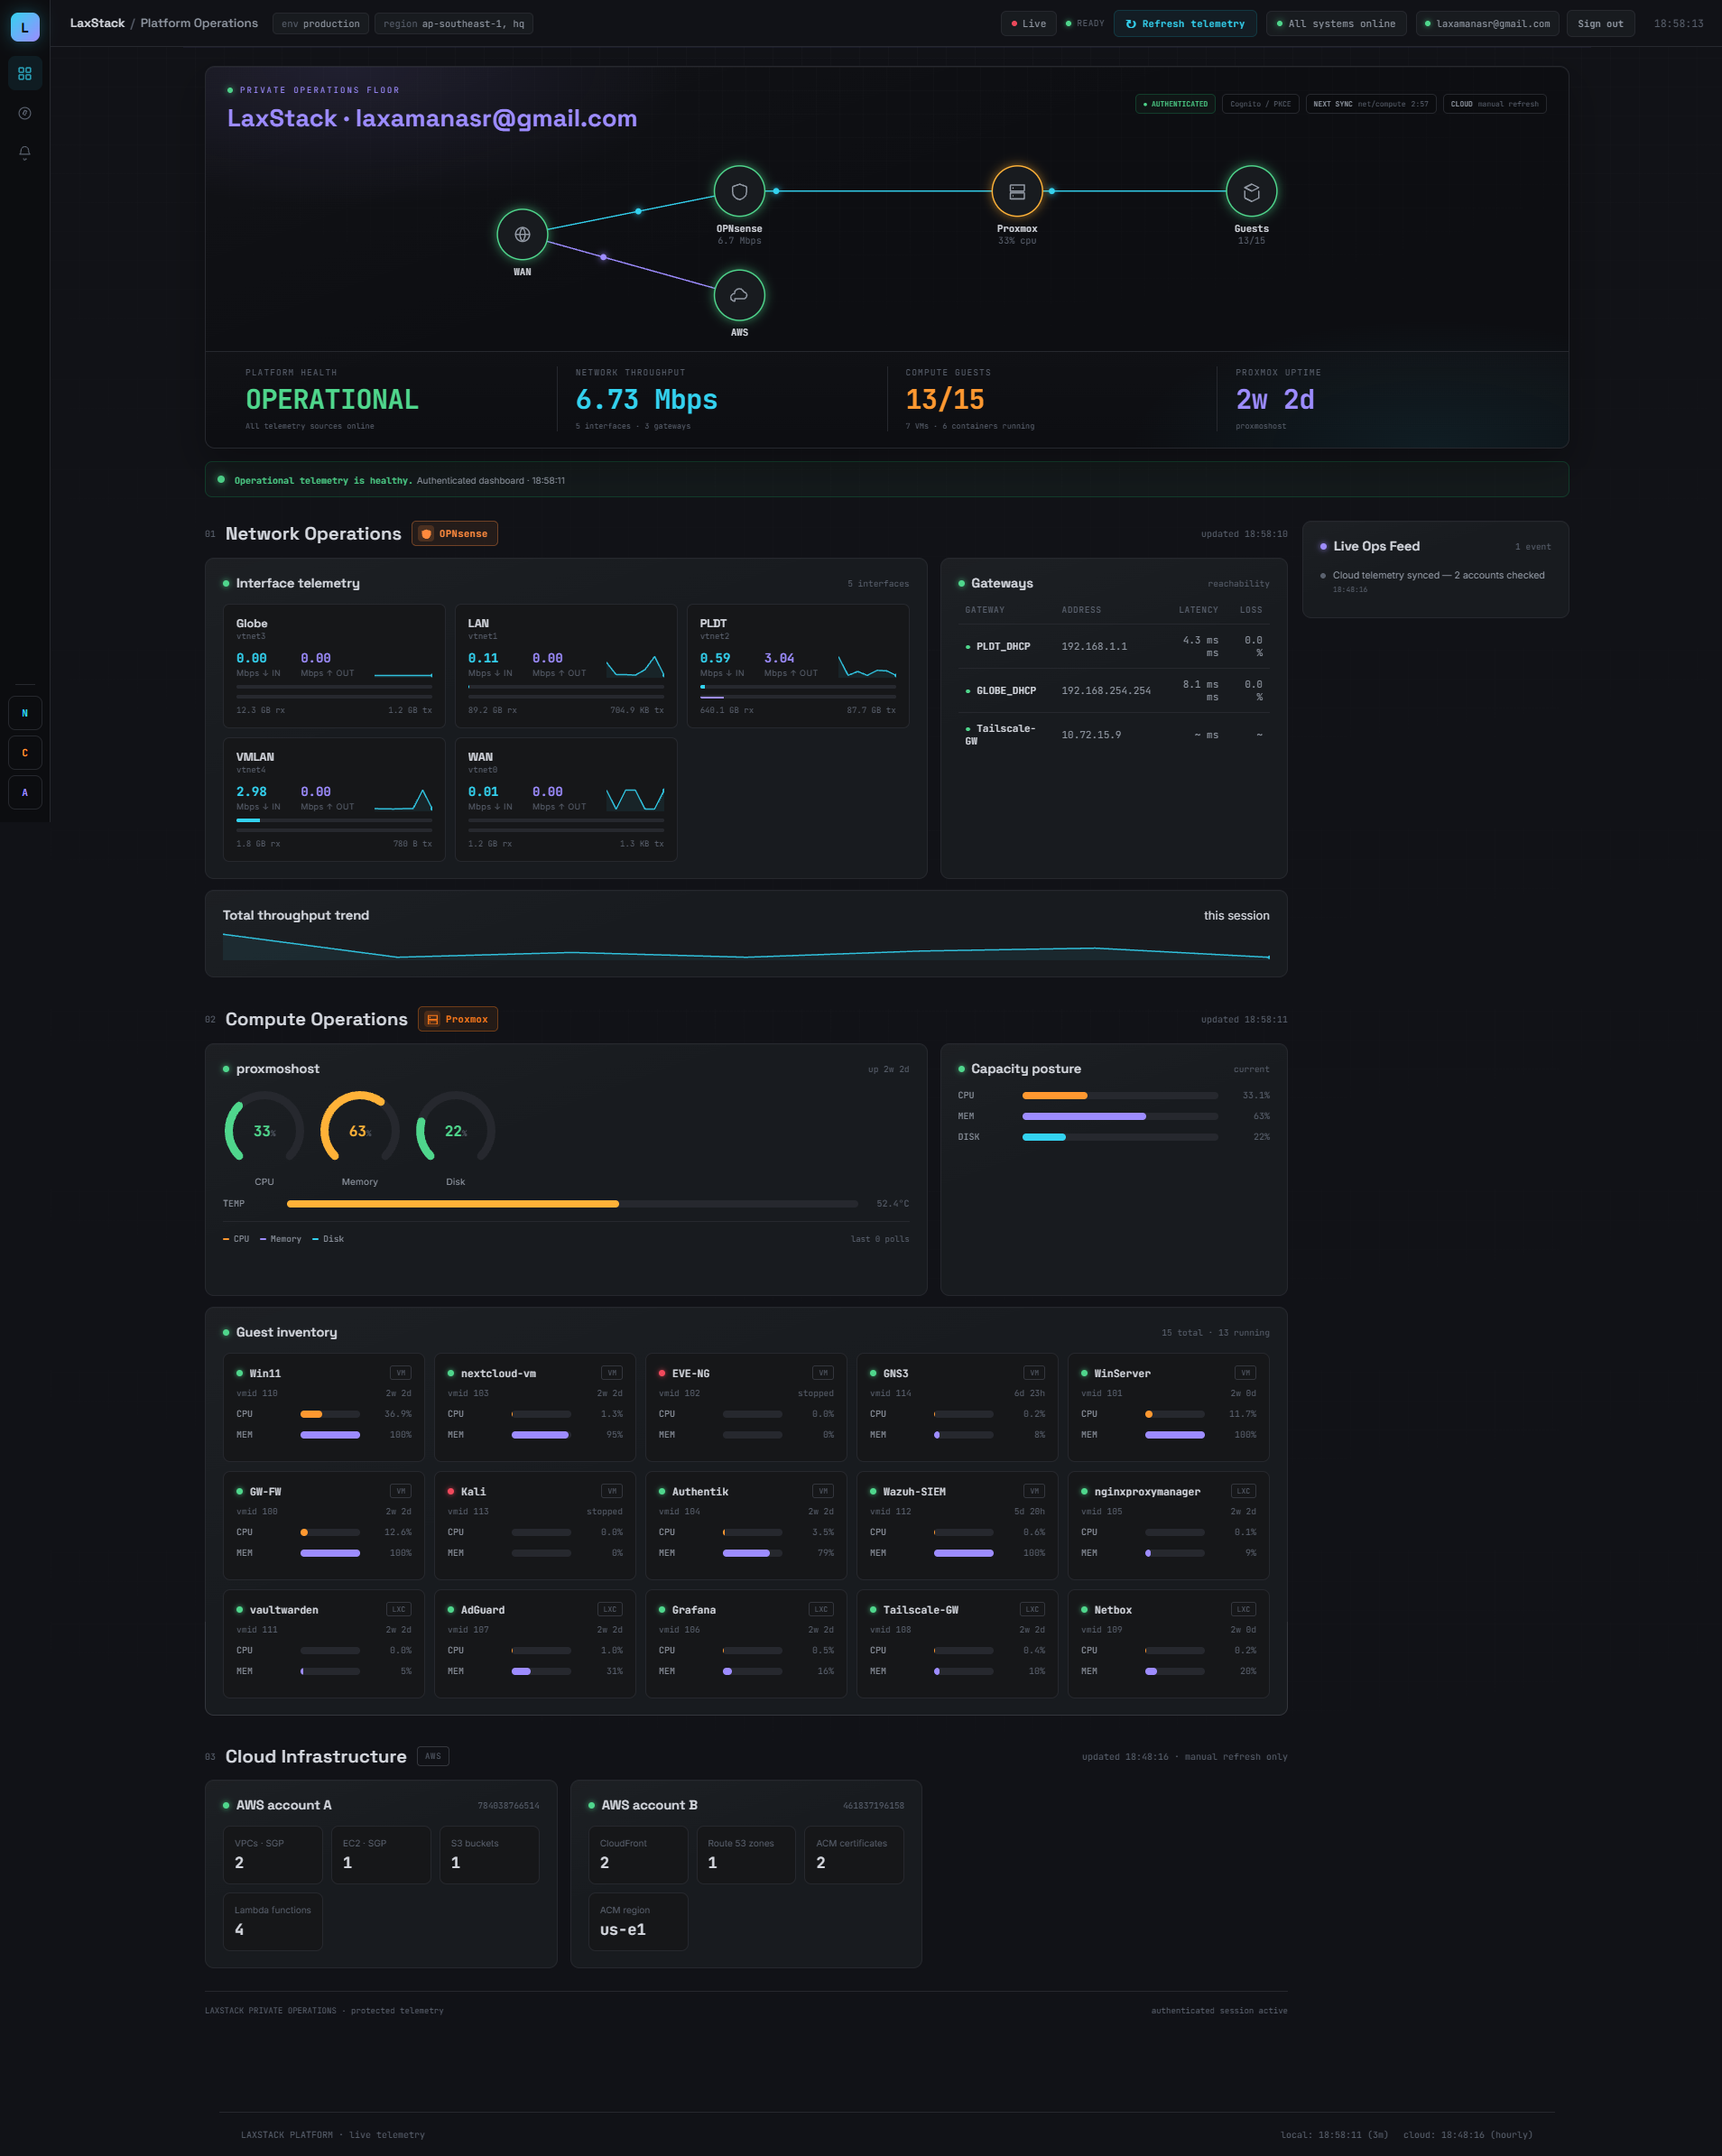
Task: Click the VPCs SGP tile
Action: pyautogui.click(x=273, y=1855)
